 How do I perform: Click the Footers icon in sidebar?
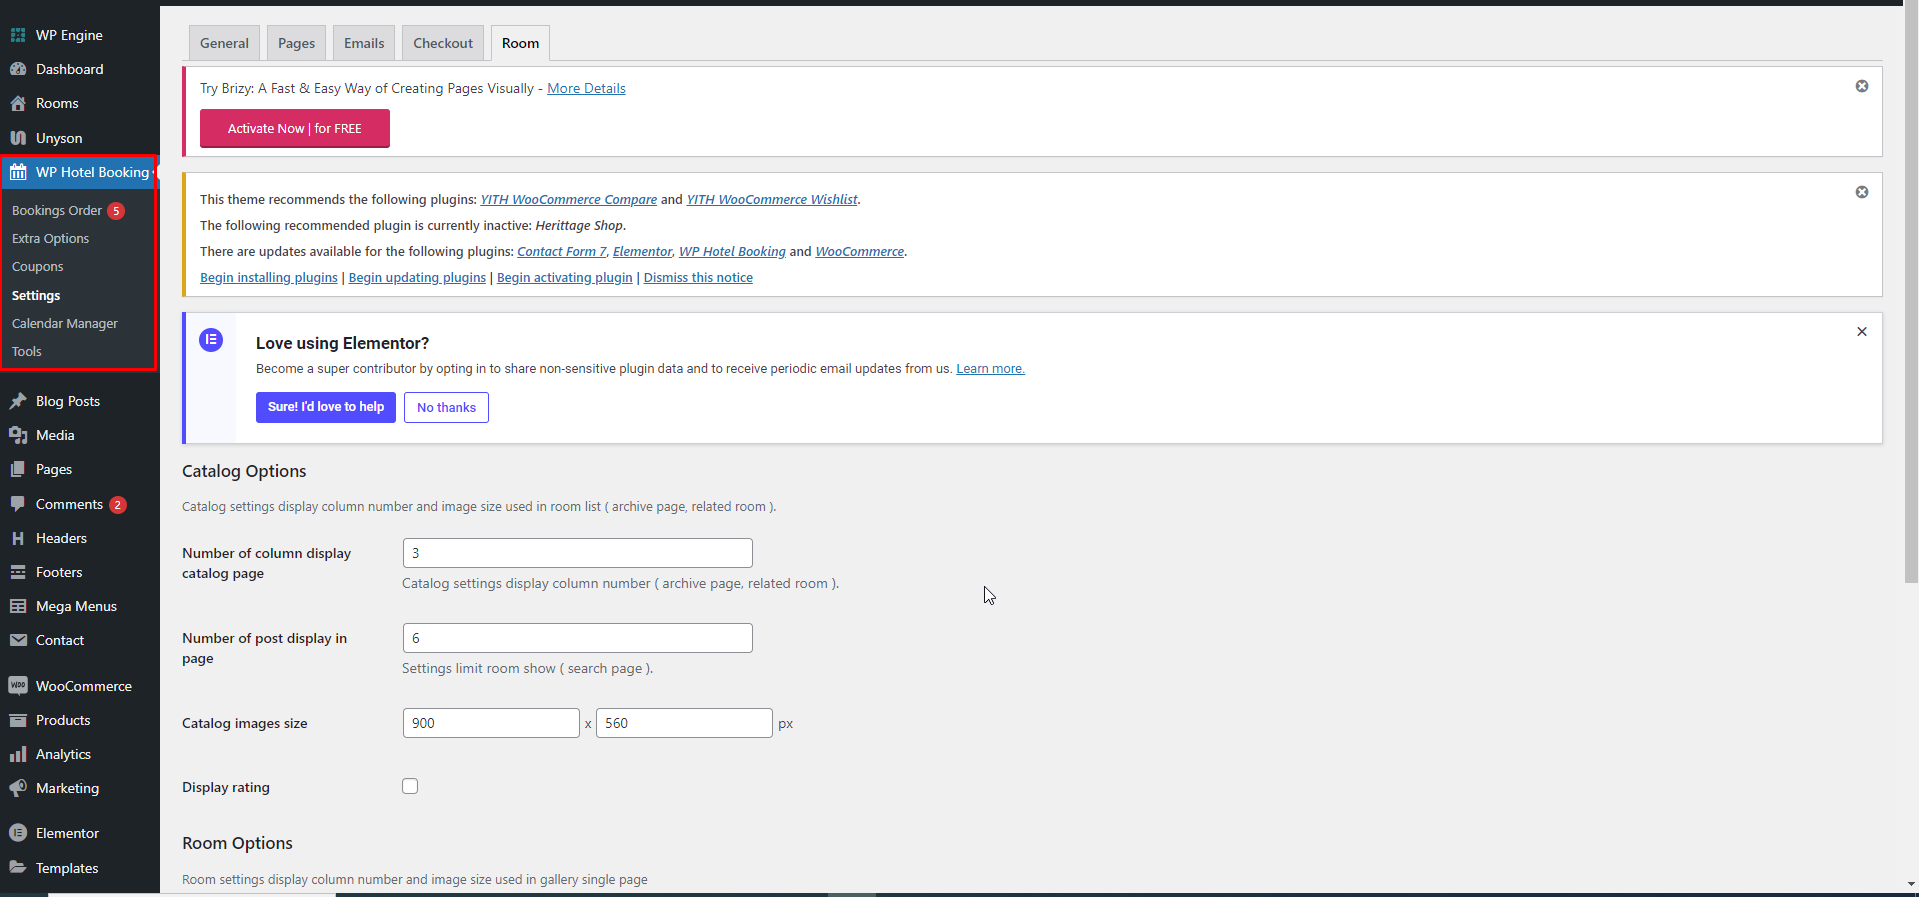click(x=18, y=572)
